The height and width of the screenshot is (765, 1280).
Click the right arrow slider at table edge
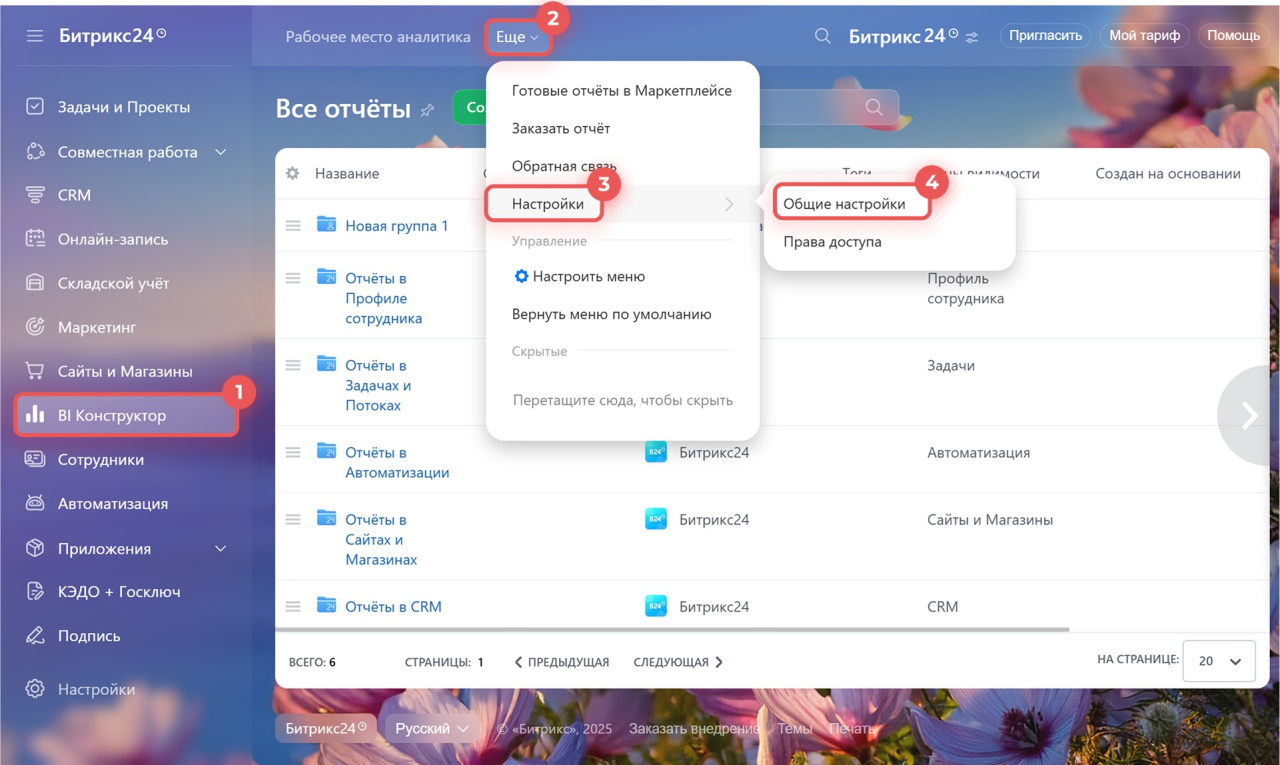[x=1249, y=415]
